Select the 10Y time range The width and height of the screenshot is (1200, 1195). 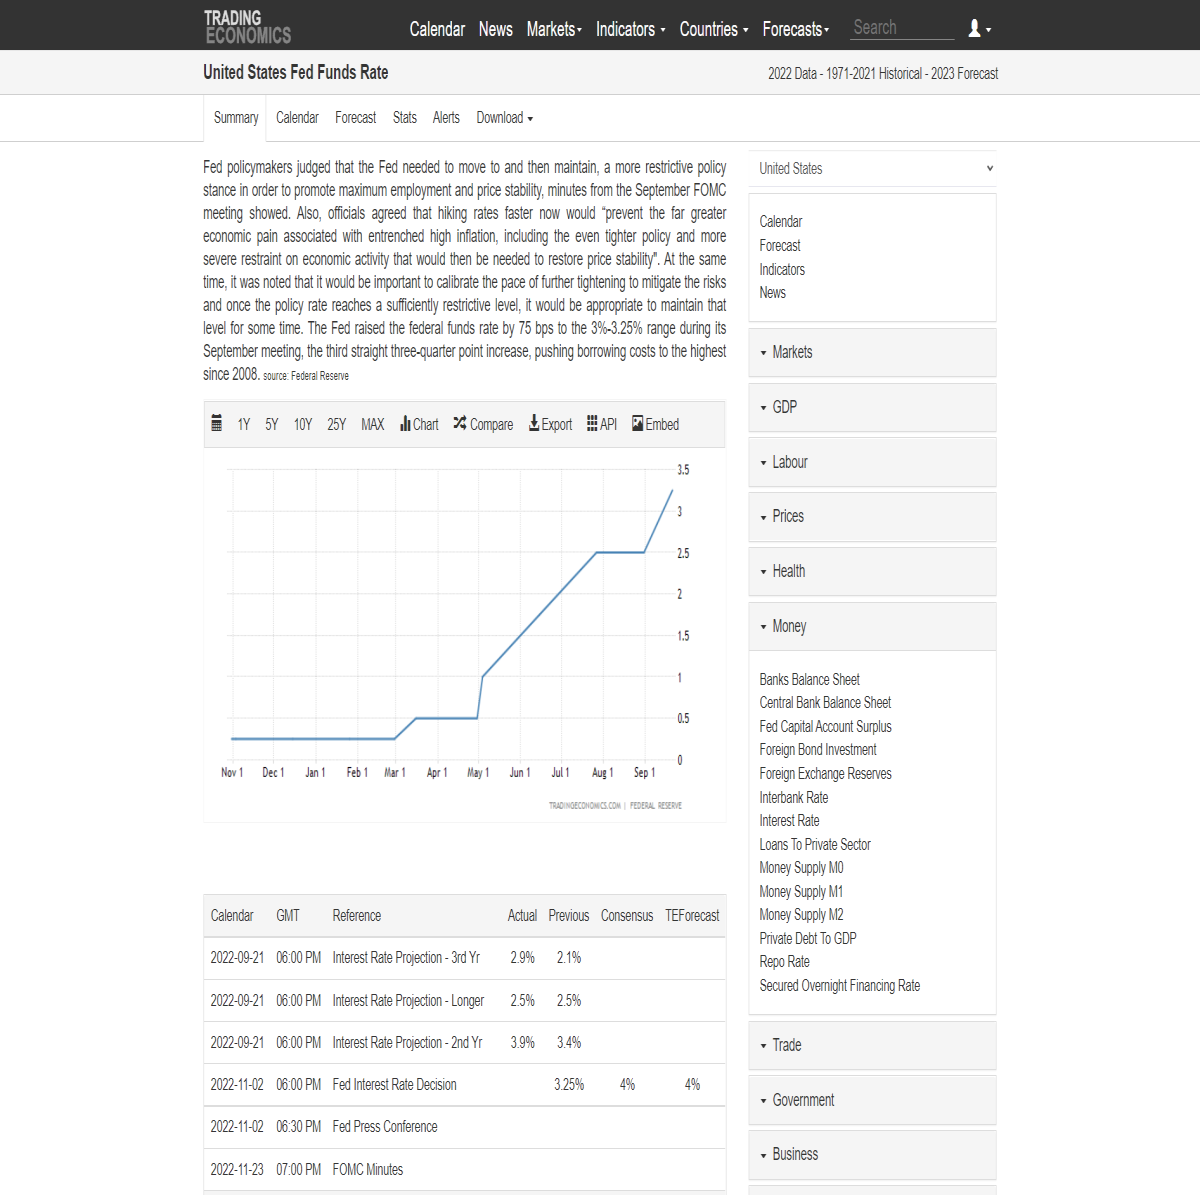[303, 425]
